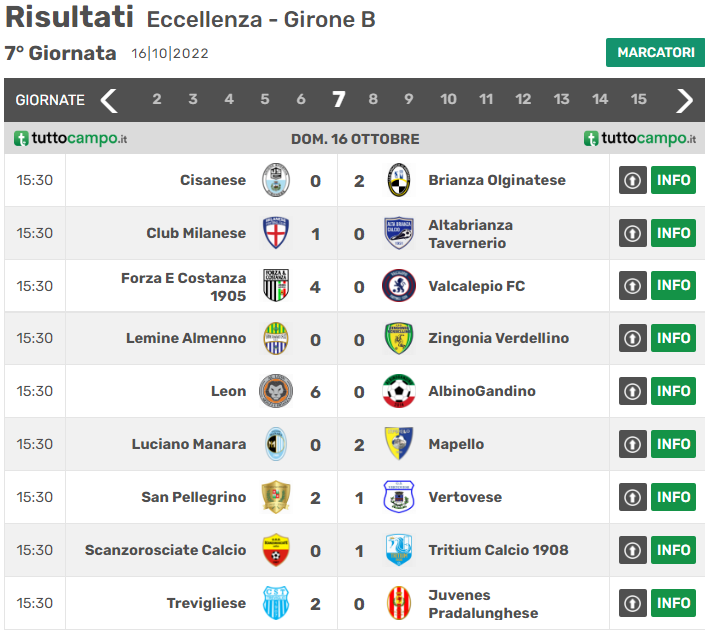705x635 pixels.
Task: Go to the previous giornate page
Action: 109,100
